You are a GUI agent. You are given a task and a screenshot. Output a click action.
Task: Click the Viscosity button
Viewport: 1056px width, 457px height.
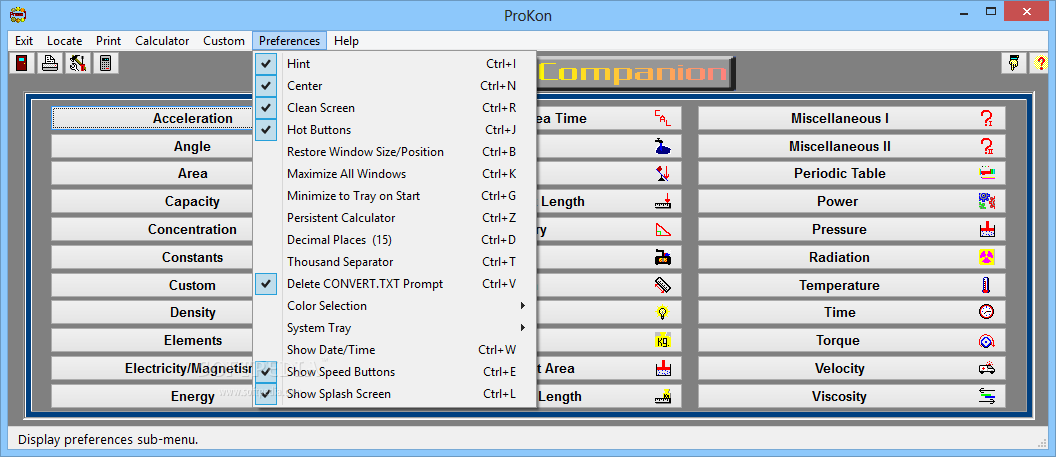[x=851, y=396]
